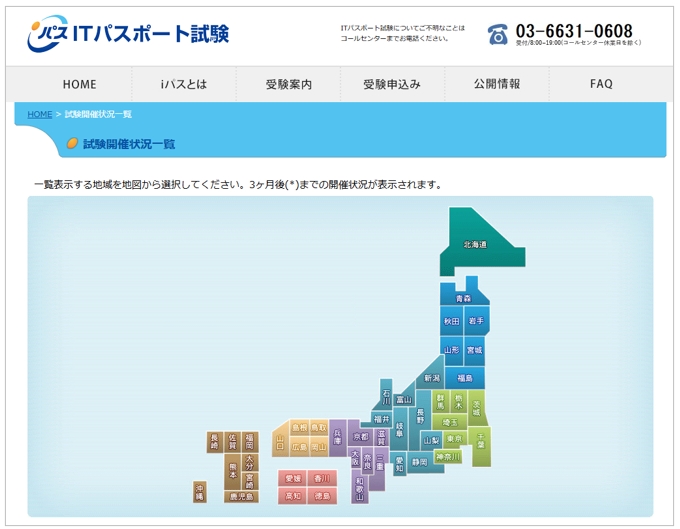The image size is (680, 529).
Task: Click 神奈川 prefecture on the map
Action: click(x=448, y=456)
